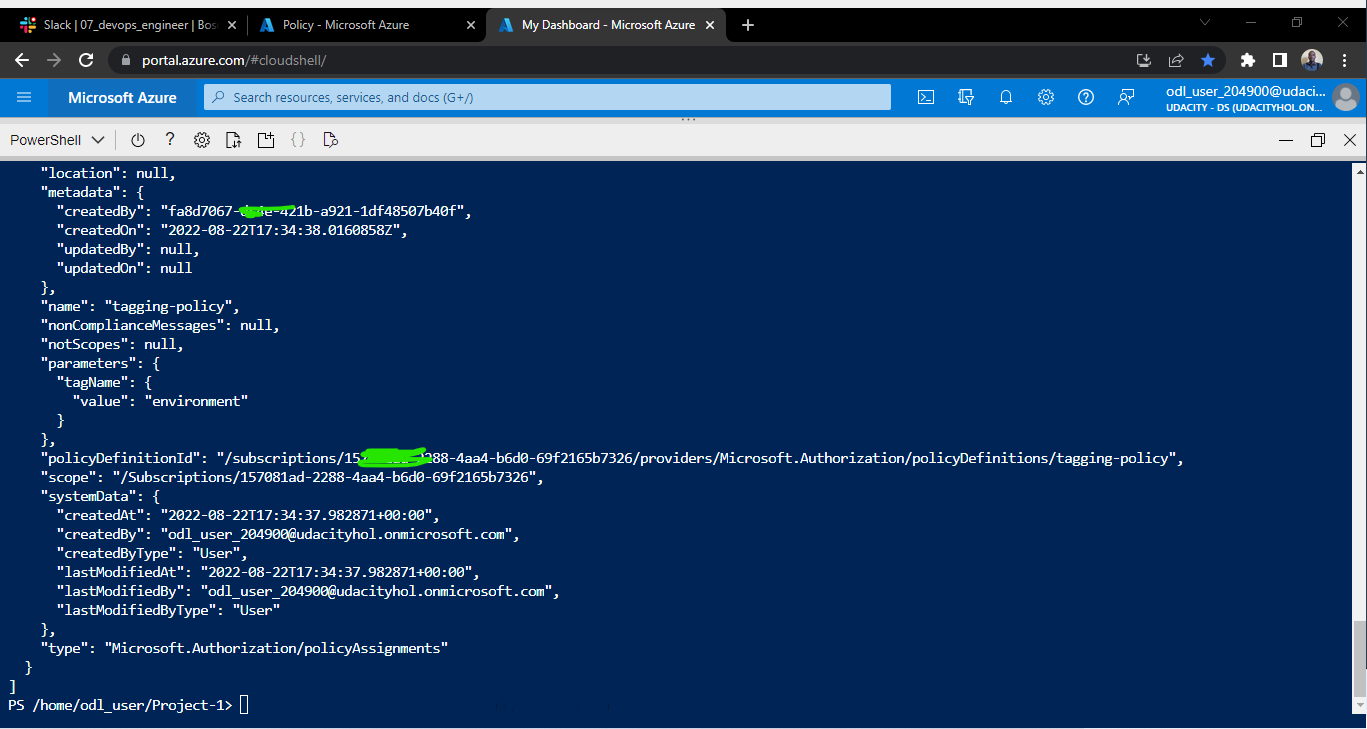
Task: Open Azure help question mark in top bar
Action: (x=1085, y=97)
